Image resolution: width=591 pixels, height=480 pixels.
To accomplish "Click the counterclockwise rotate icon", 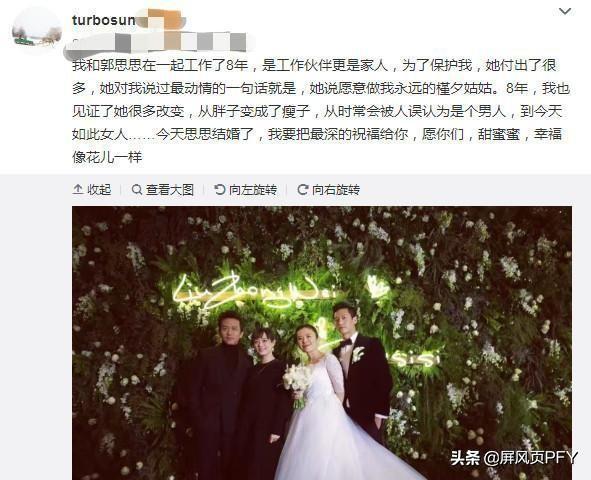I will click(x=220, y=190).
